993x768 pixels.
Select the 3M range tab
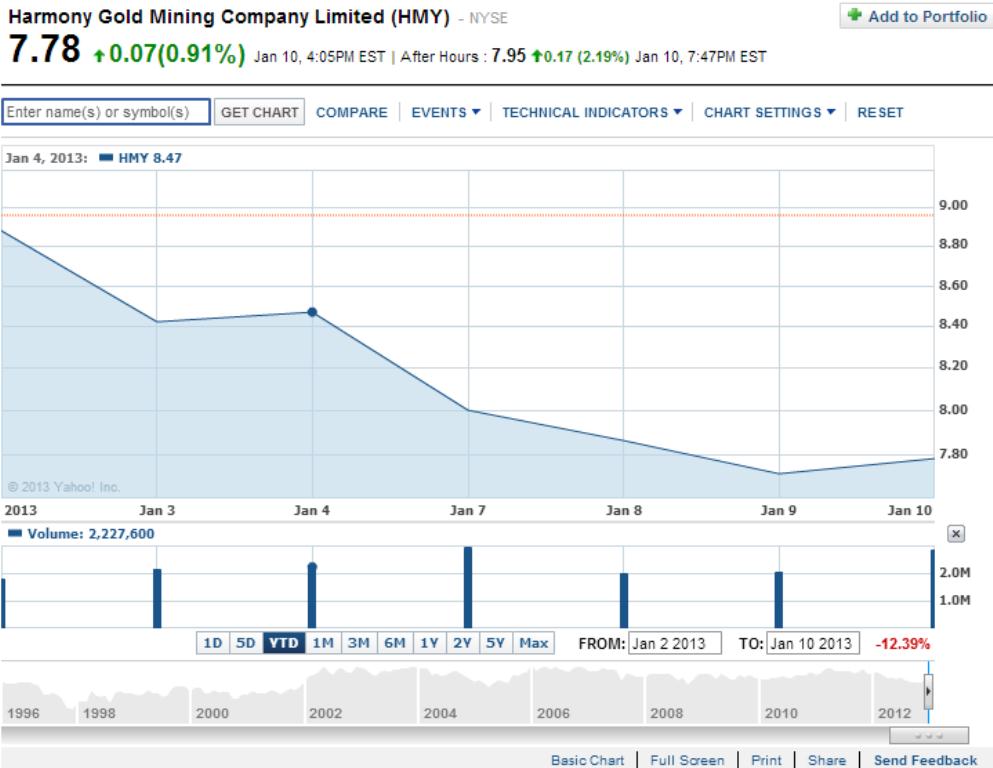358,643
